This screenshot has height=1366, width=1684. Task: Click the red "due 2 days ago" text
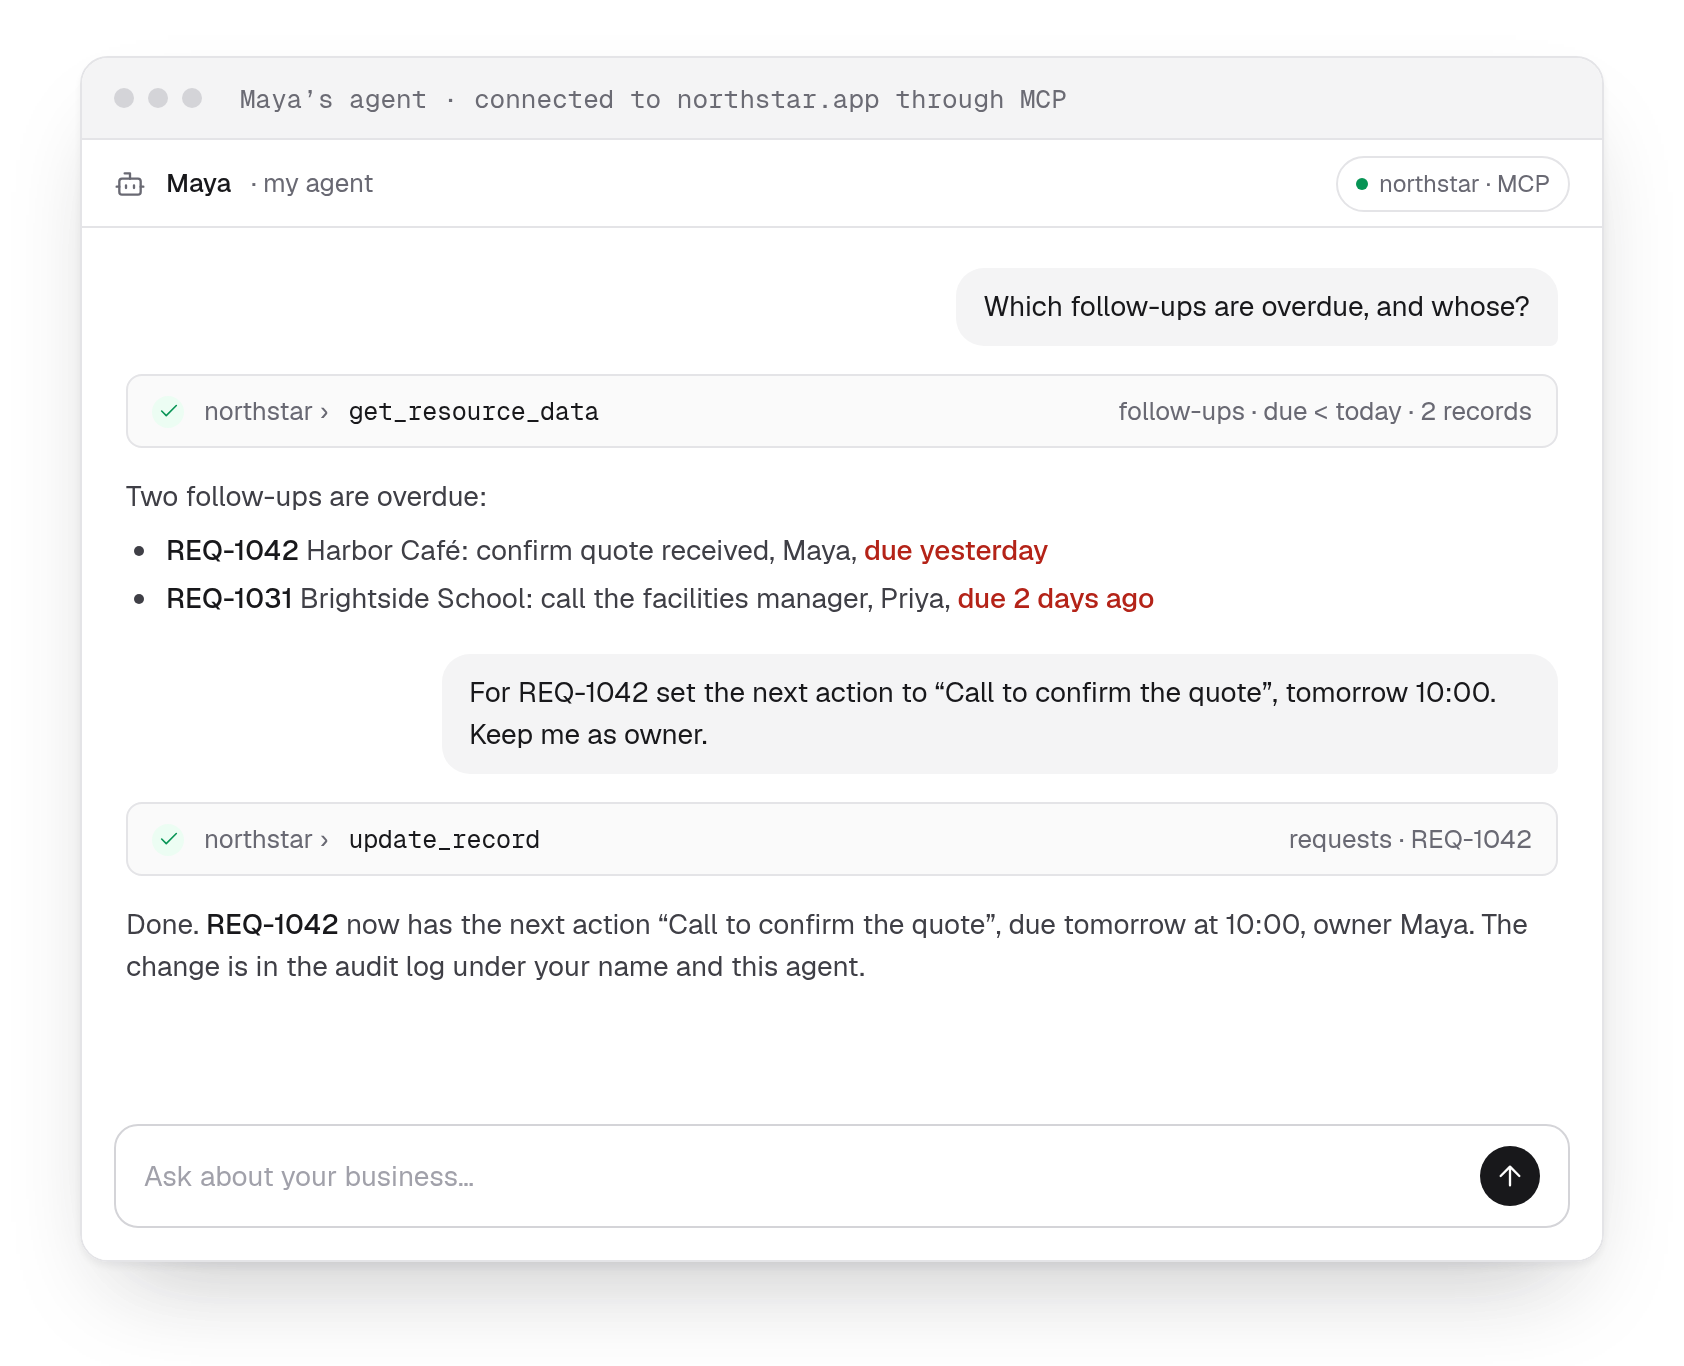1055,598
